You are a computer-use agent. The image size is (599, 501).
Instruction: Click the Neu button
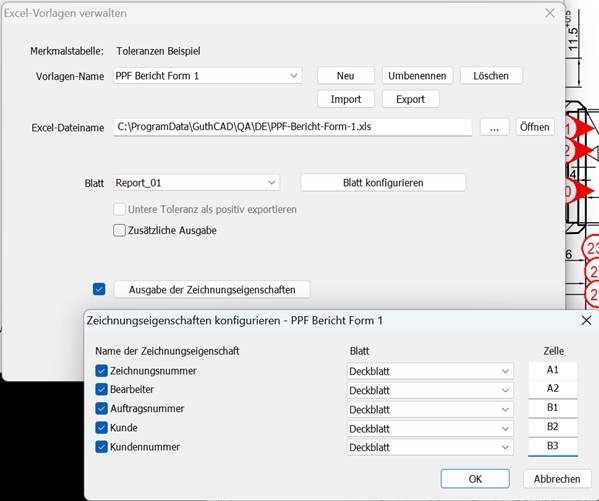click(346, 76)
